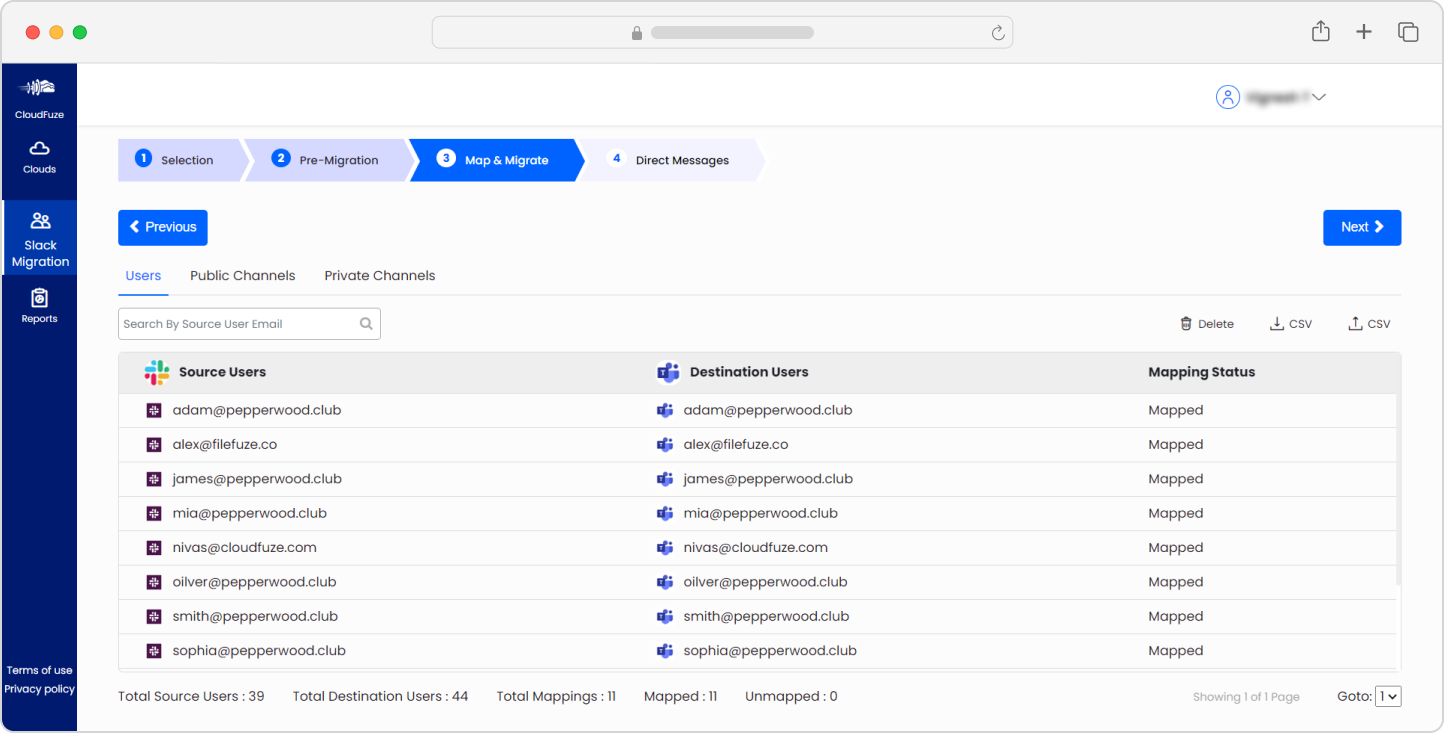
Task: Click Teams icon beside smith@pepperwood.club destination
Action: point(665,617)
